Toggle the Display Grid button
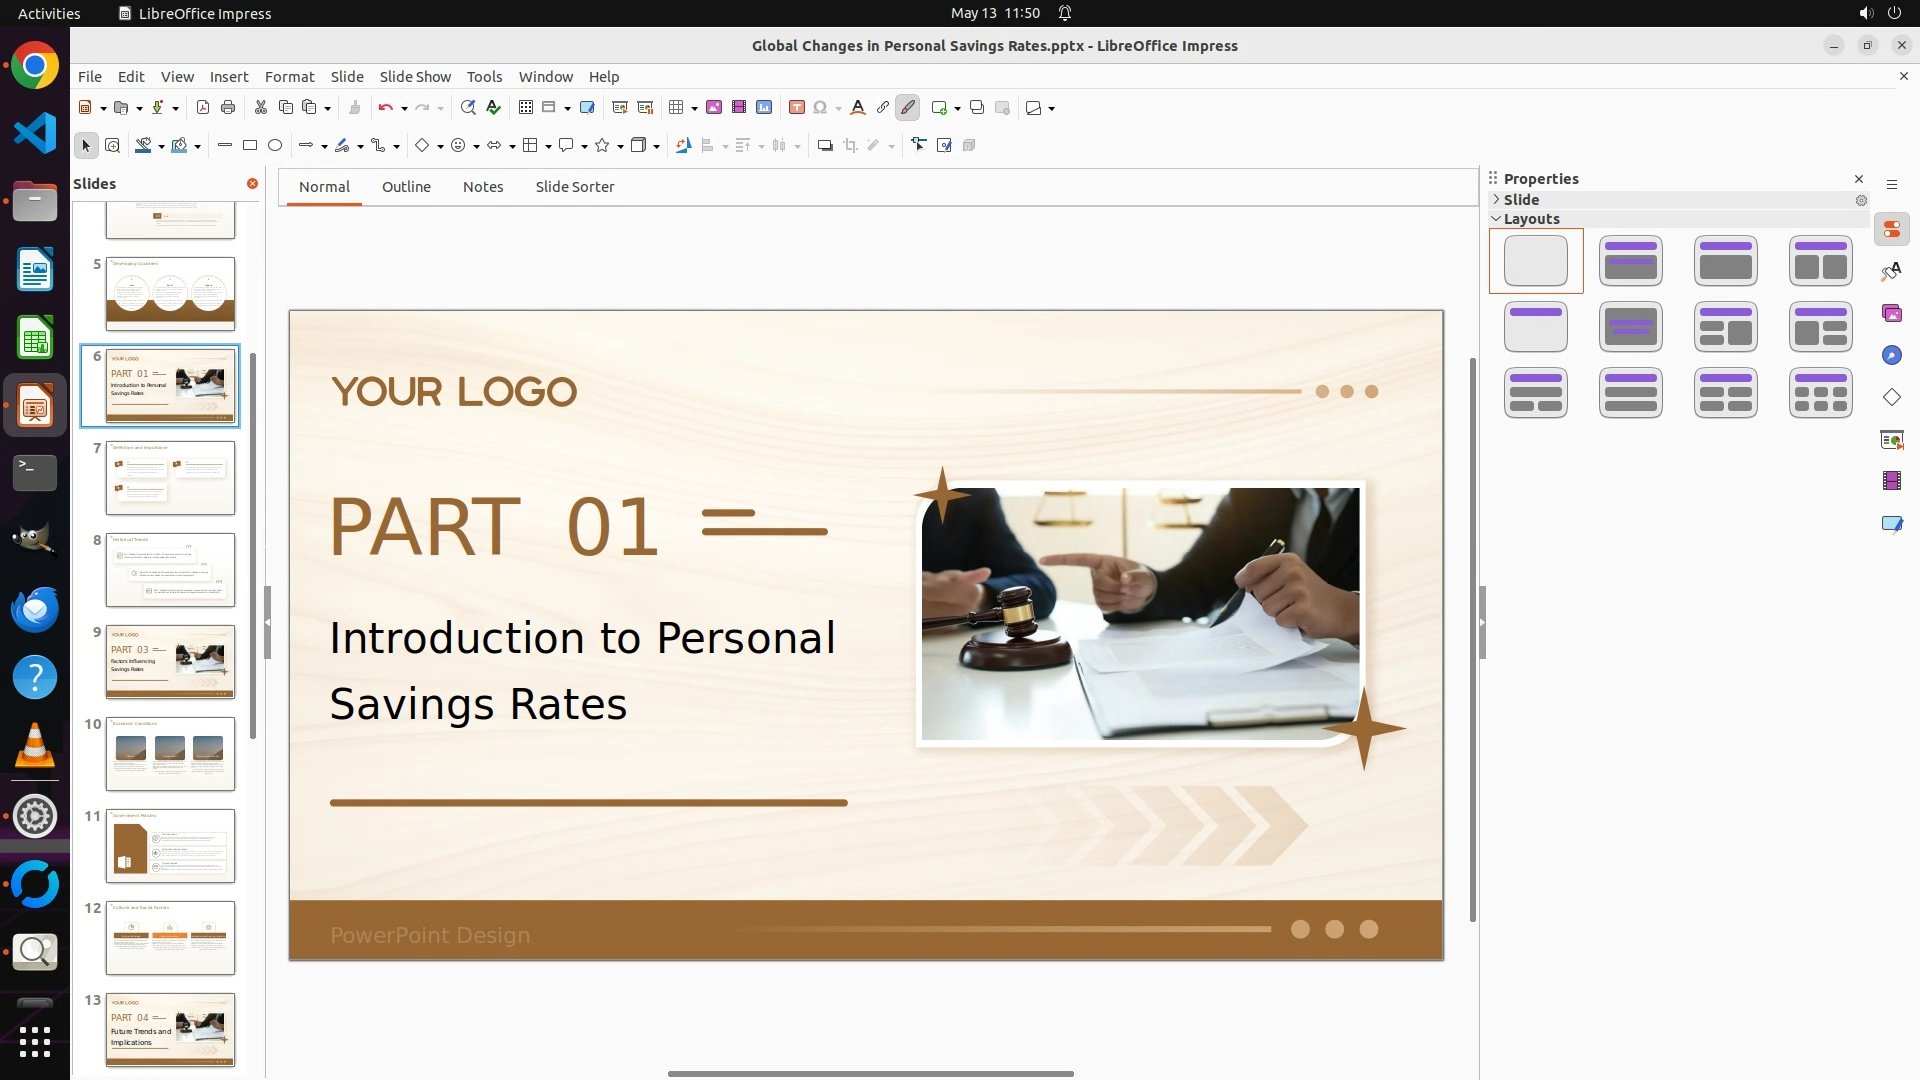This screenshot has width=1920, height=1080. click(x=526, y=108)
